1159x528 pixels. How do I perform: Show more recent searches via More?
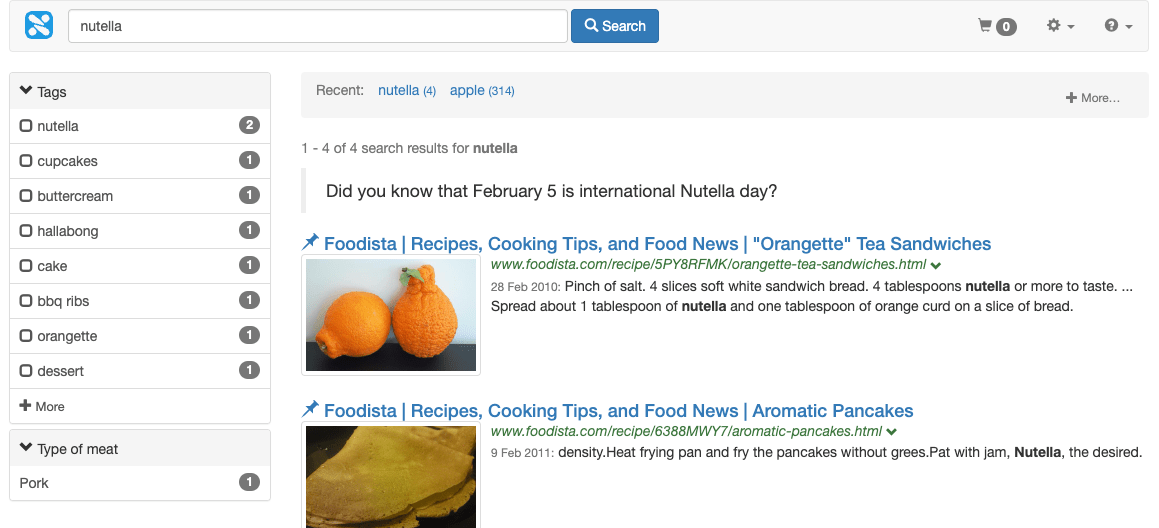coord(1093,98)
